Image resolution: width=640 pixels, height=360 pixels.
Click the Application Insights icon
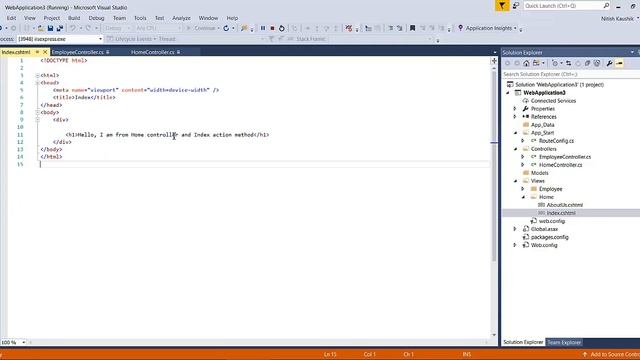click(x=460, y=28)
